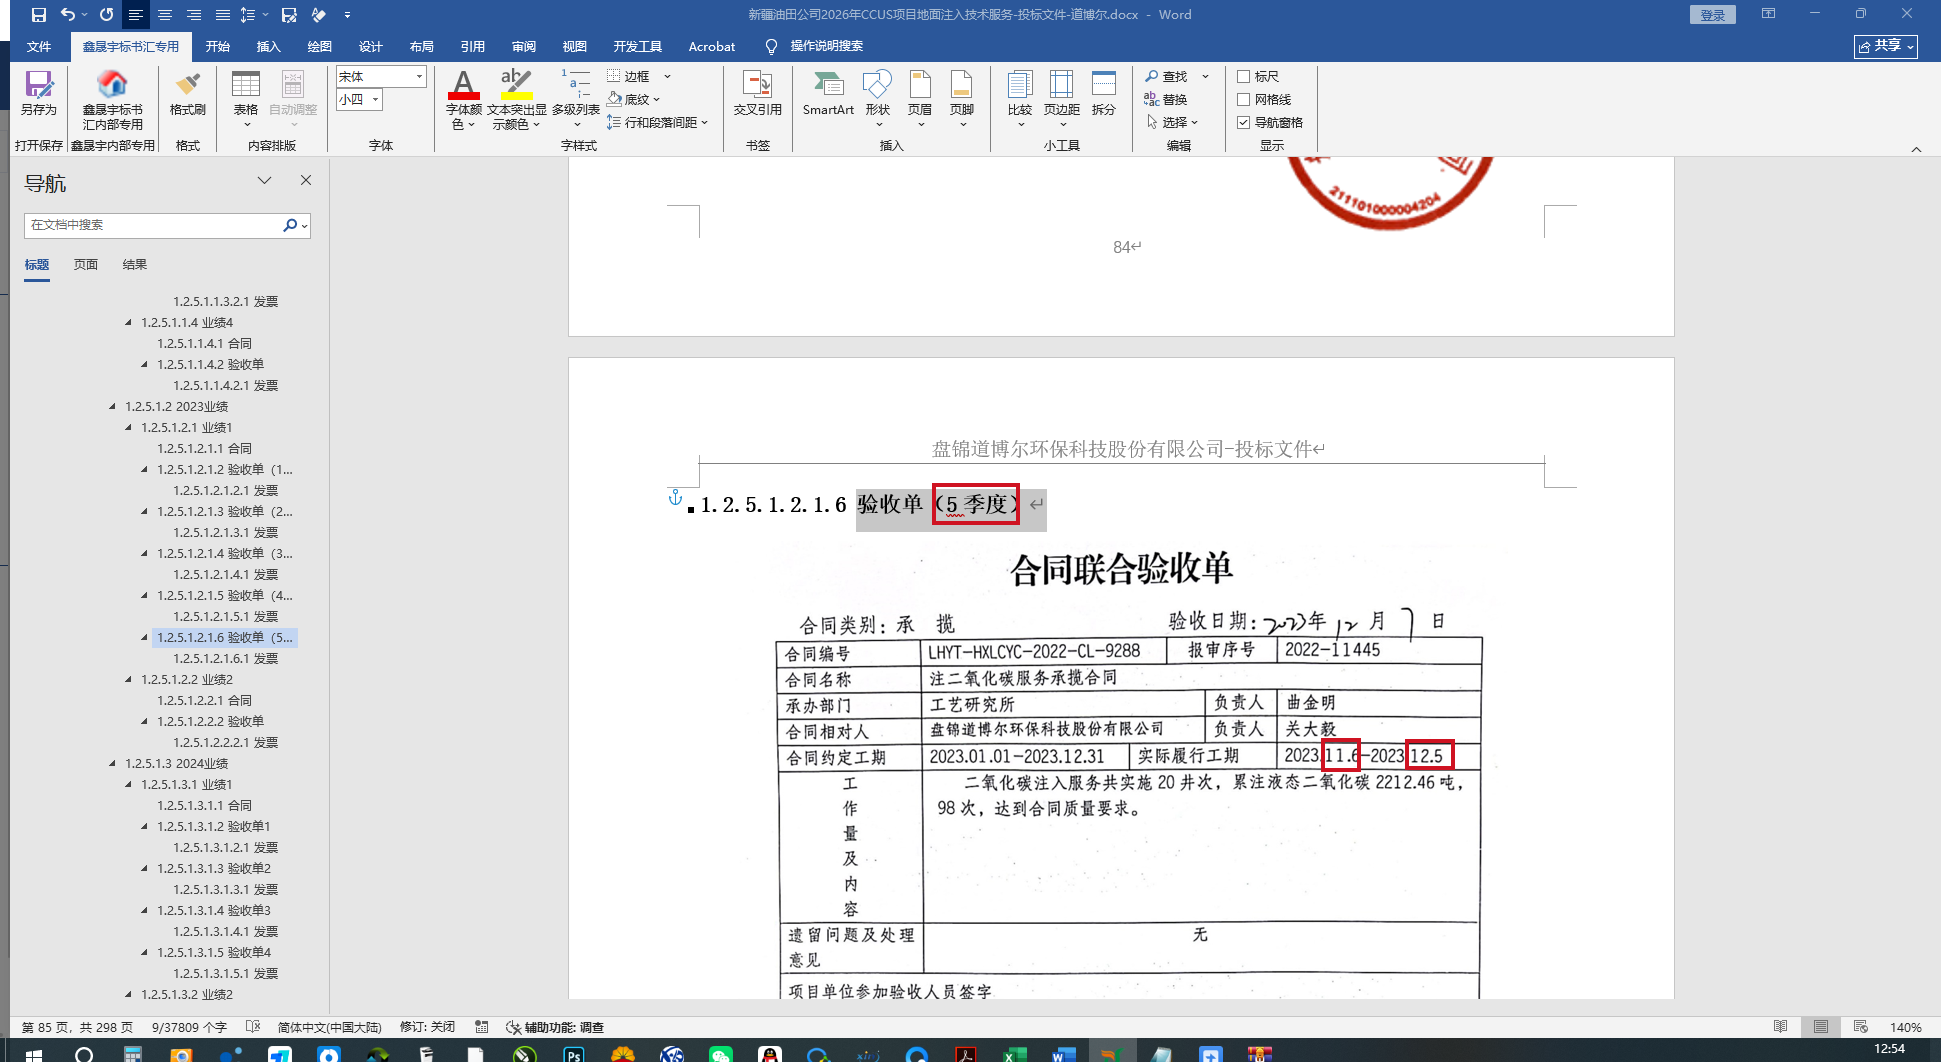Click the 140% zoom level

pyautogui.click(x=1906, y=1027)
